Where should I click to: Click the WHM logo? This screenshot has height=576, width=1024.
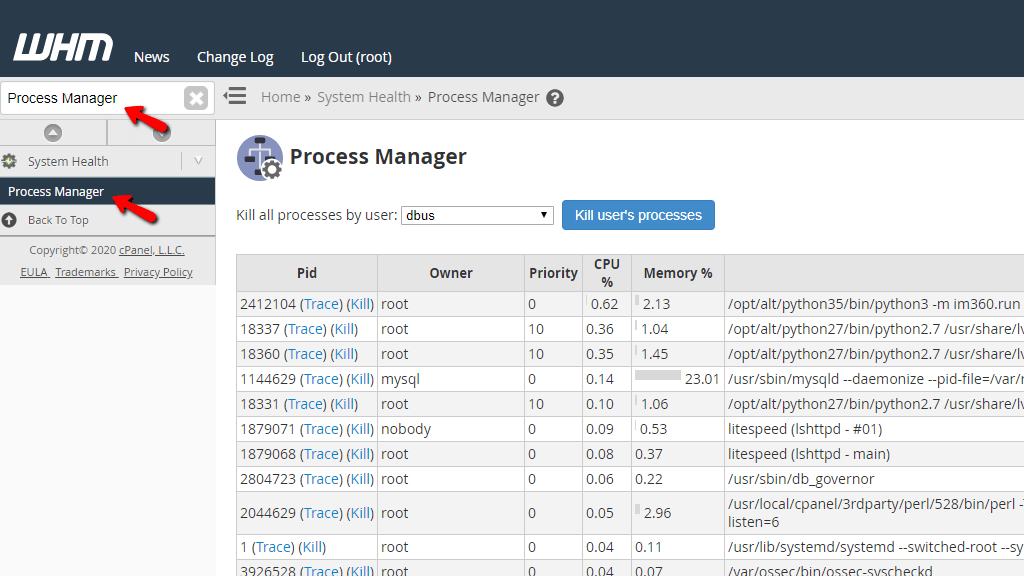[62, 47]
